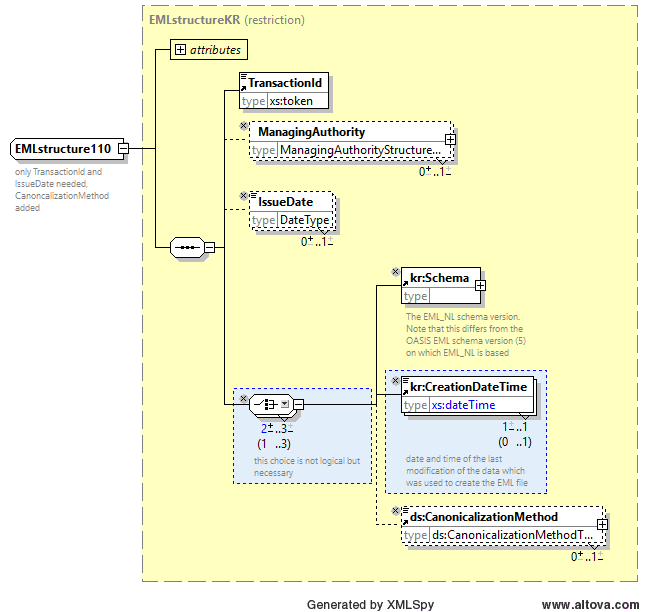Click the EMLstructureKR restriction title

click(x=227, y=20)
